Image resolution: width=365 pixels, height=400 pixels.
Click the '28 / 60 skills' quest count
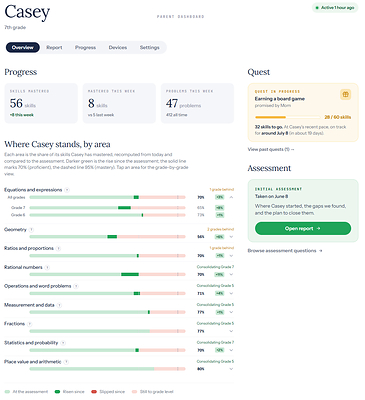[338, 117]
